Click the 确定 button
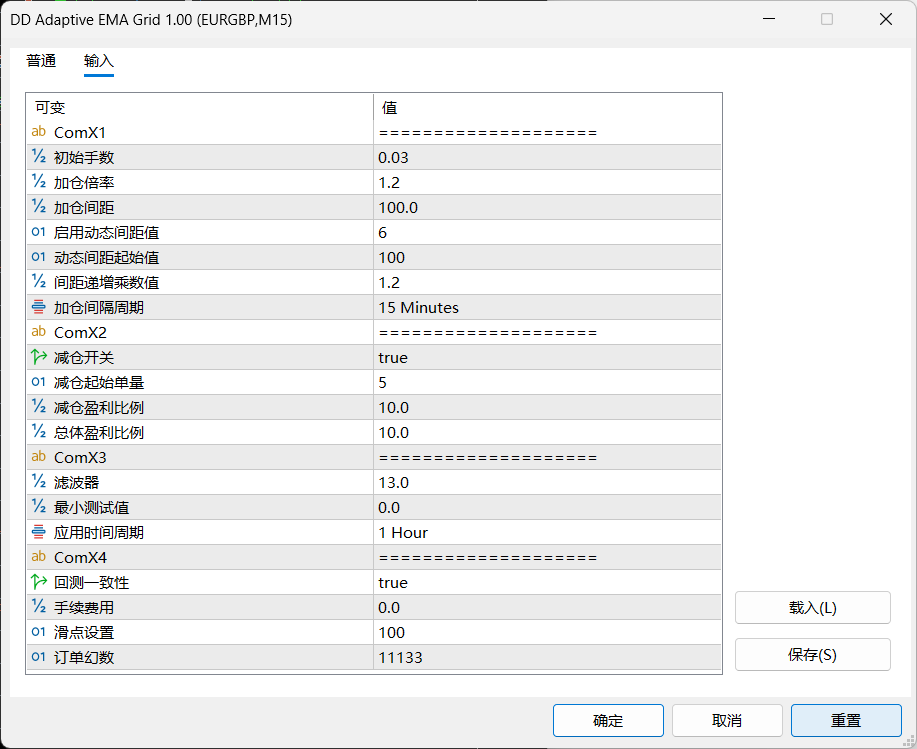 pyautogui.click(x=608, y=720)
